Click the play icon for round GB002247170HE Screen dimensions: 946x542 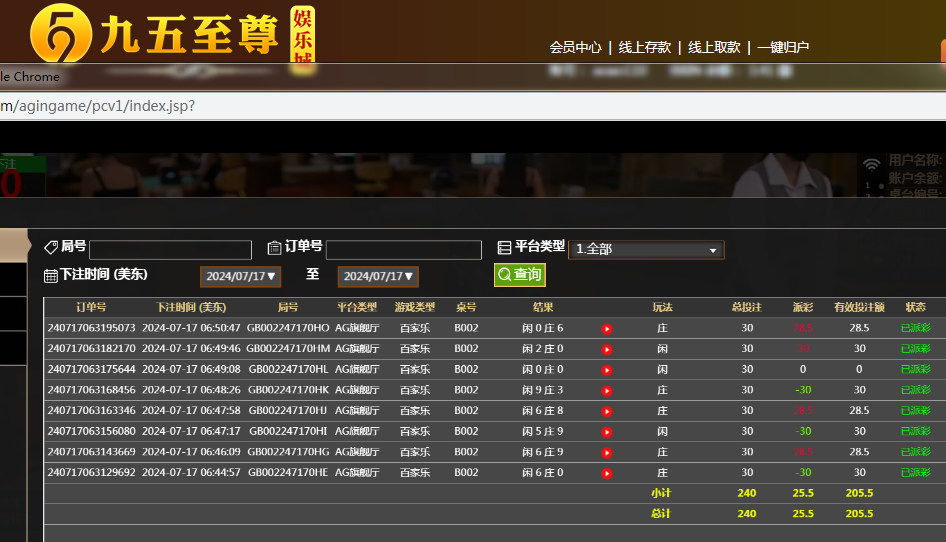pyautogui.click(x=607, y=473)
